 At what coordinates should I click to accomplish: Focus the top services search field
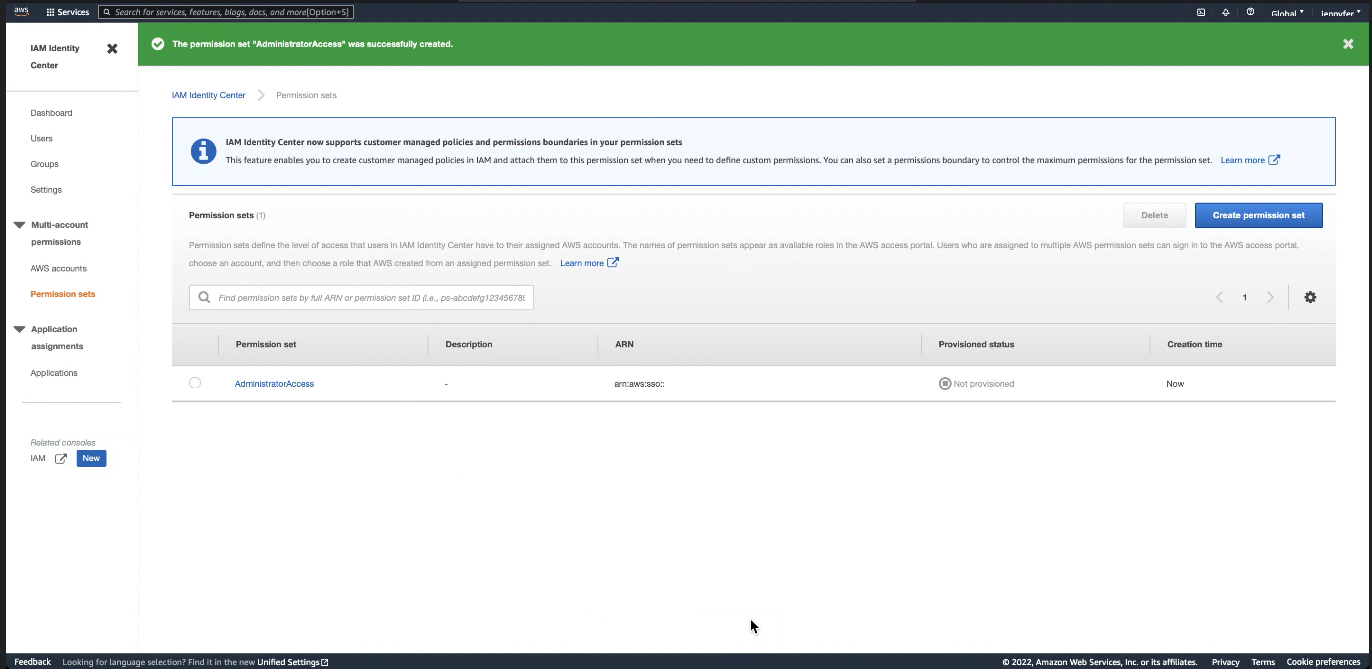tap(226, 12)
